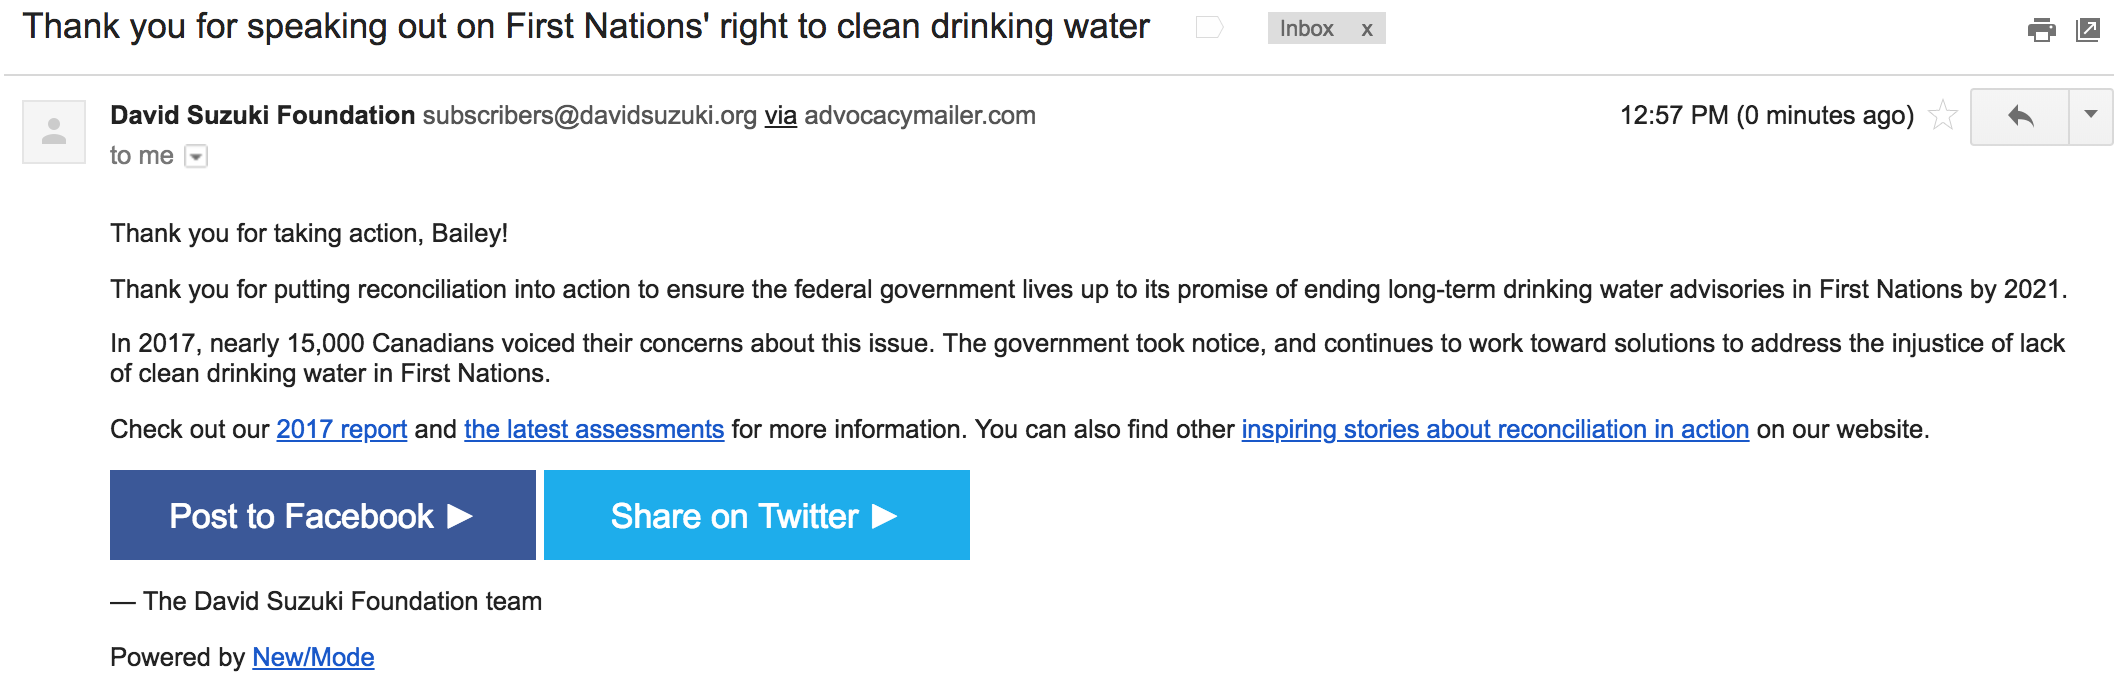2128x684 pixels.
Task: Open the email in a new window
Action: click(x=2088, y=30)
